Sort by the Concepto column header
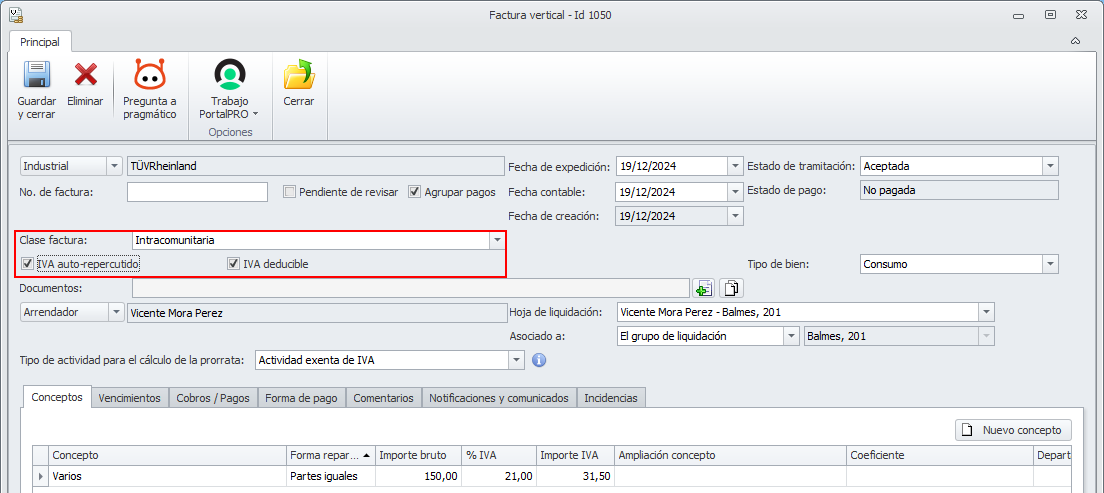This screenshot has width=1104, height=493. click(x=168, y=456)
